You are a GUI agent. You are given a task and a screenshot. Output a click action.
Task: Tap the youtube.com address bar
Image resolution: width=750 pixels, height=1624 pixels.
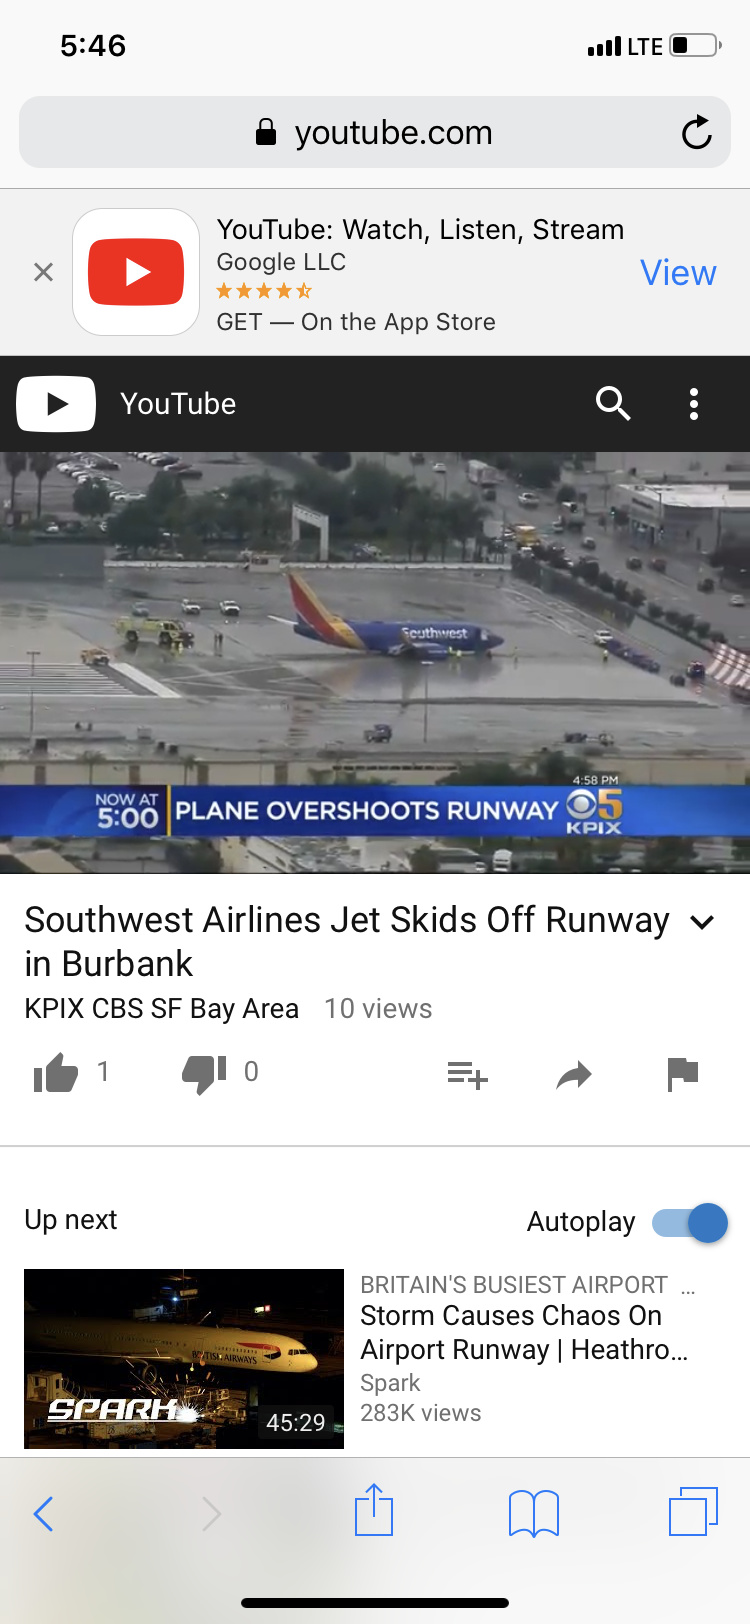coord(375,132)
